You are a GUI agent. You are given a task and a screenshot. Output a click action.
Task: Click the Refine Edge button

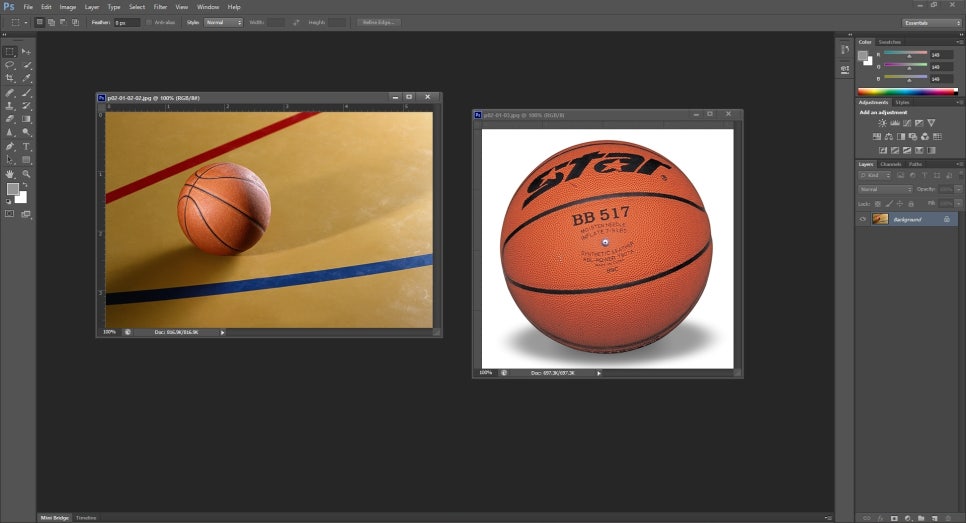pyautogui.click(x=378, y=22)
